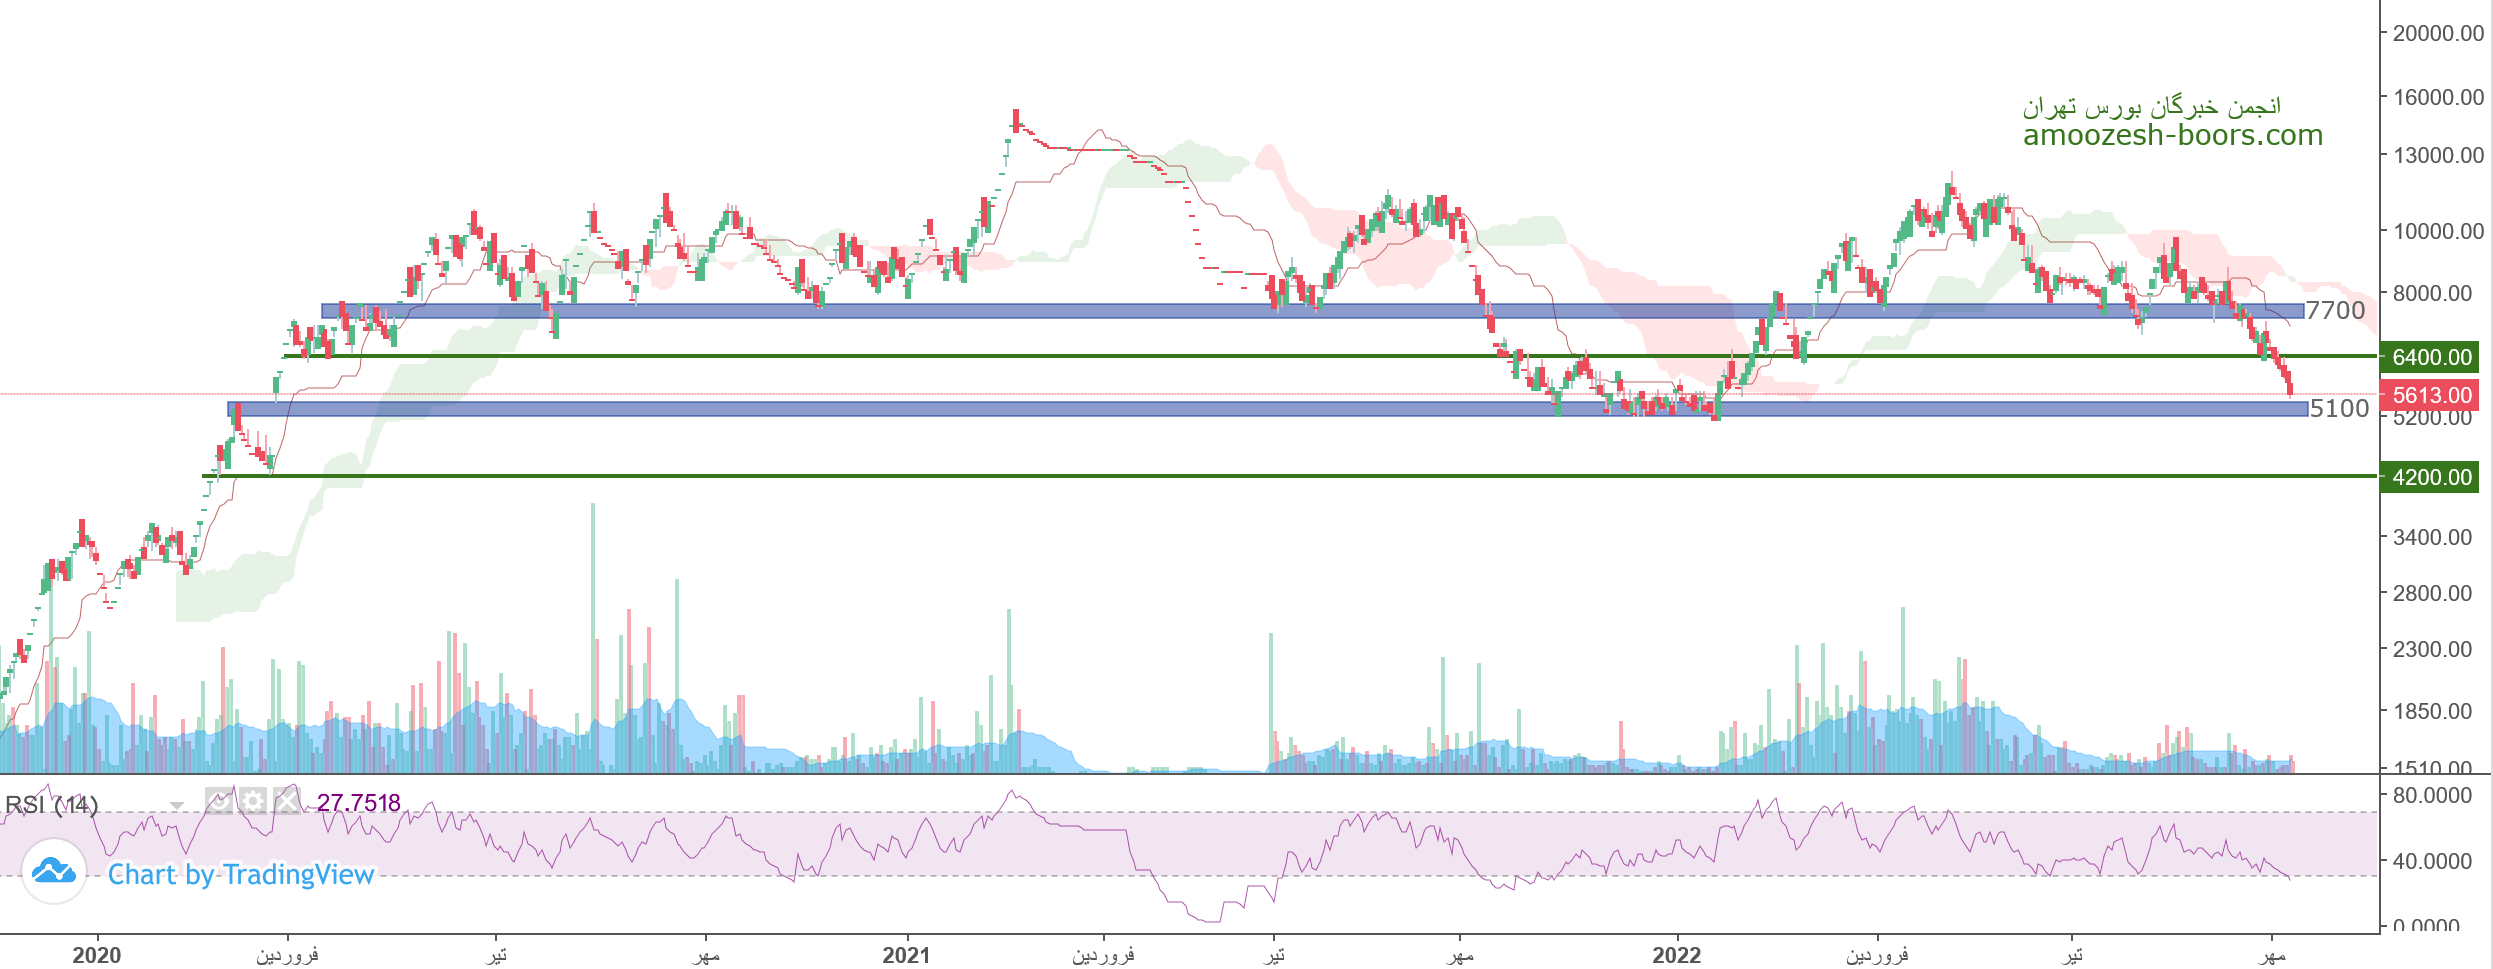Click the RSI value 27.7518
The height and width of the screenshot is (969, 2493).
(x=358, y=803)
